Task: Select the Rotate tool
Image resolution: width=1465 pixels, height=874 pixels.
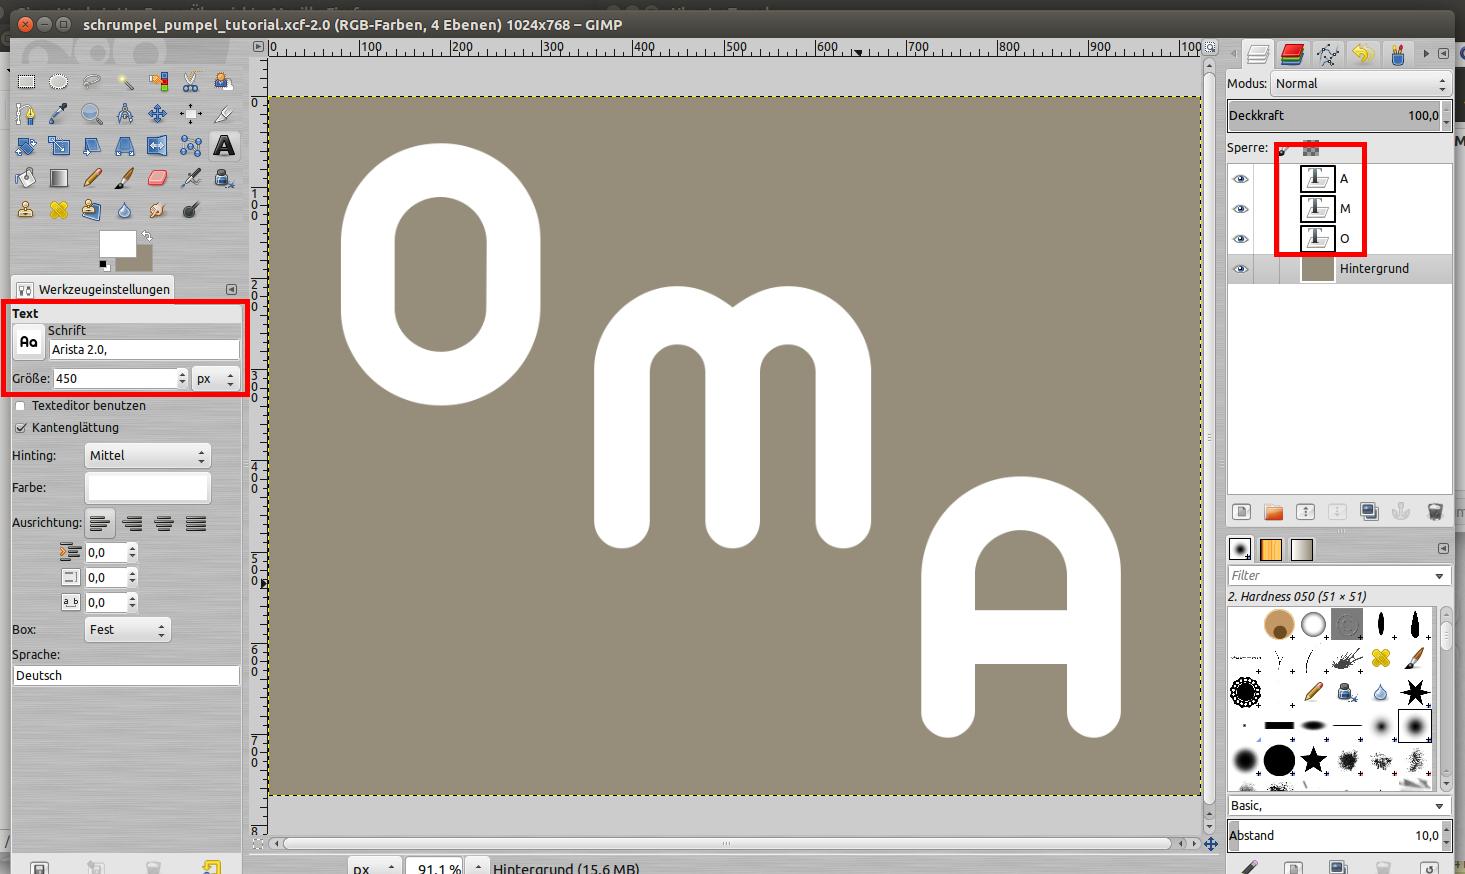Action: pyautogui.click(x=26, y=146)
